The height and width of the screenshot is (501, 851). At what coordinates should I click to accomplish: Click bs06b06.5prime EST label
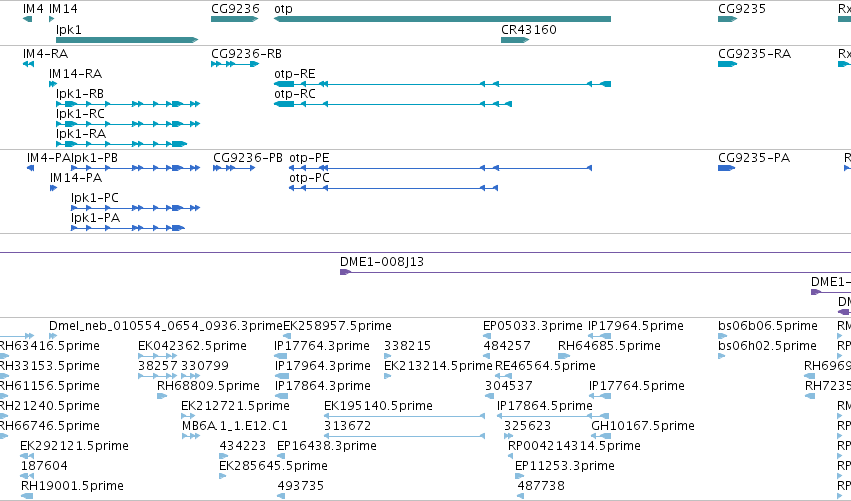pyautogui.click(x=768, y=326)
